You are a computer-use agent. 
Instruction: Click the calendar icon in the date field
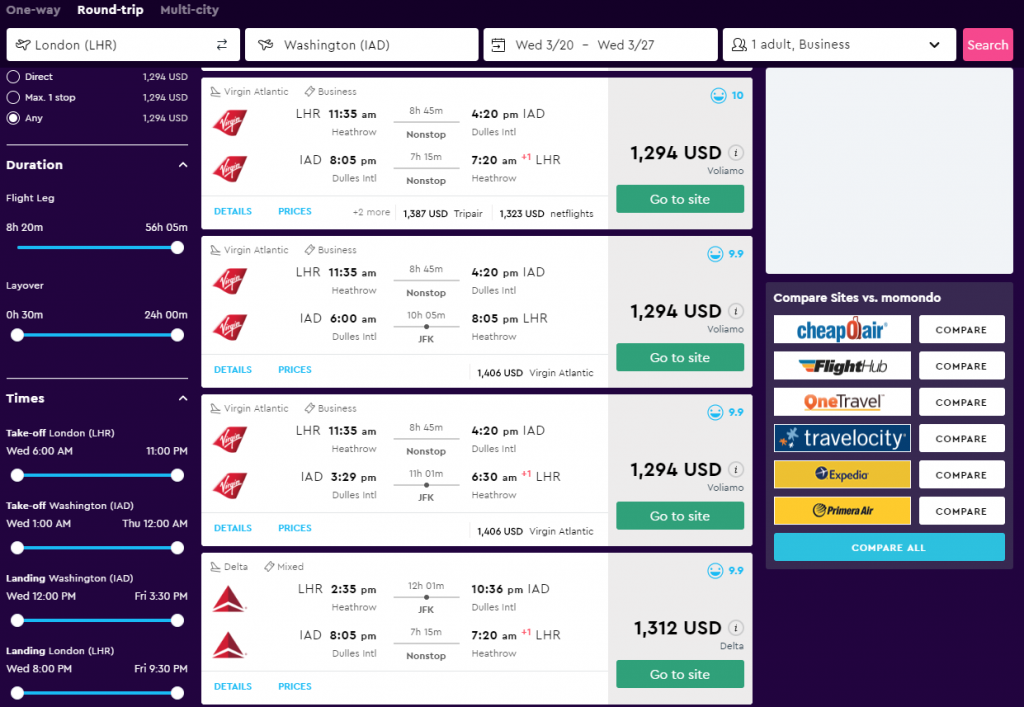(498, 45)
